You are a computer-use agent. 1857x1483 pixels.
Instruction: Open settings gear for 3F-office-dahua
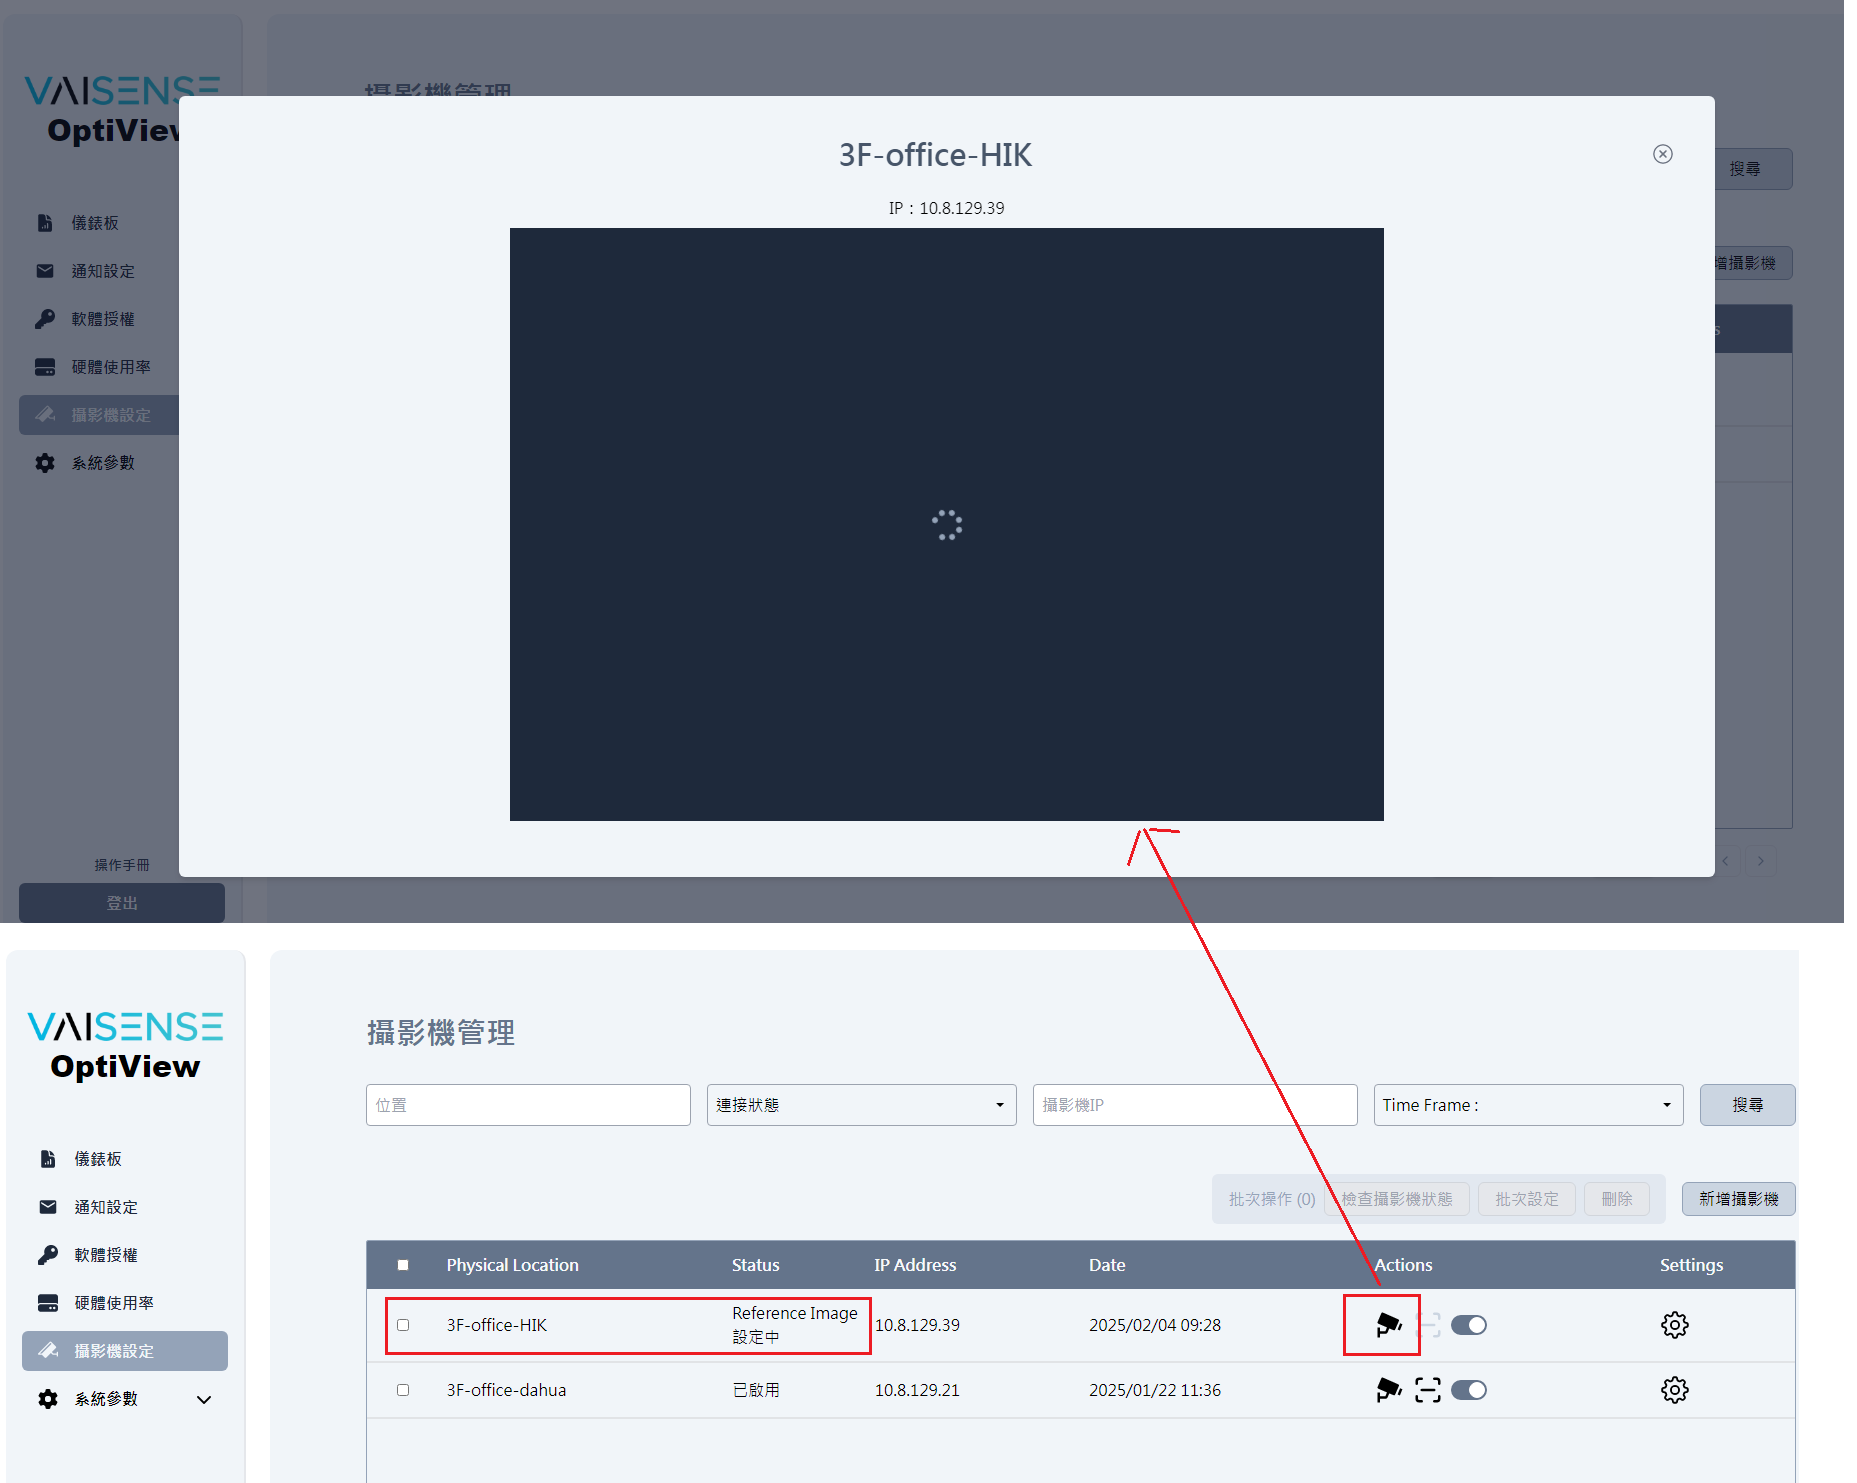tap(1674, 1390)
